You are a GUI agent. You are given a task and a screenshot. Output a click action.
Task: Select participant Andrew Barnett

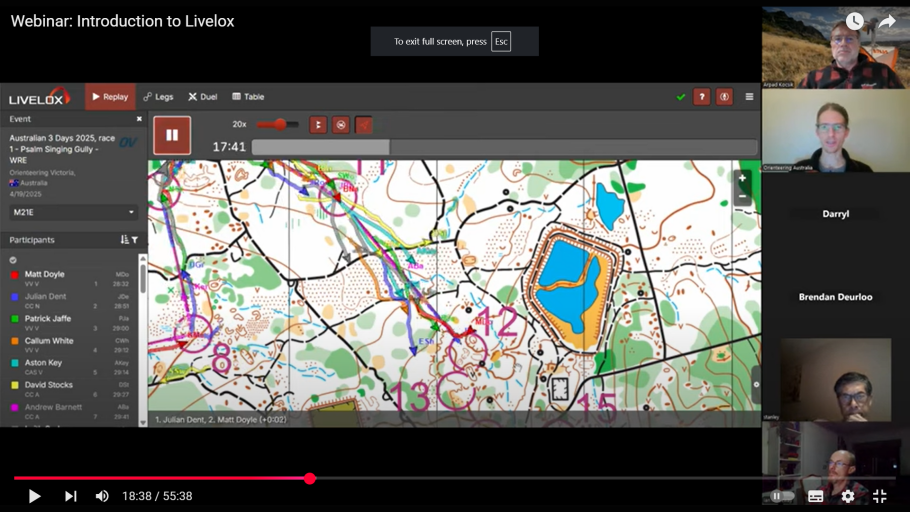53,407
